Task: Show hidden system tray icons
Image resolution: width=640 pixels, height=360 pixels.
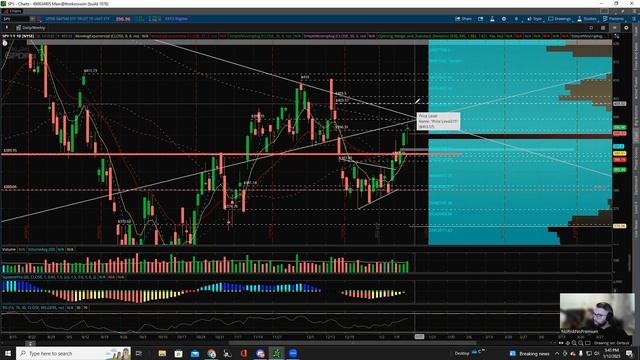Action: (x=557, y=353)
